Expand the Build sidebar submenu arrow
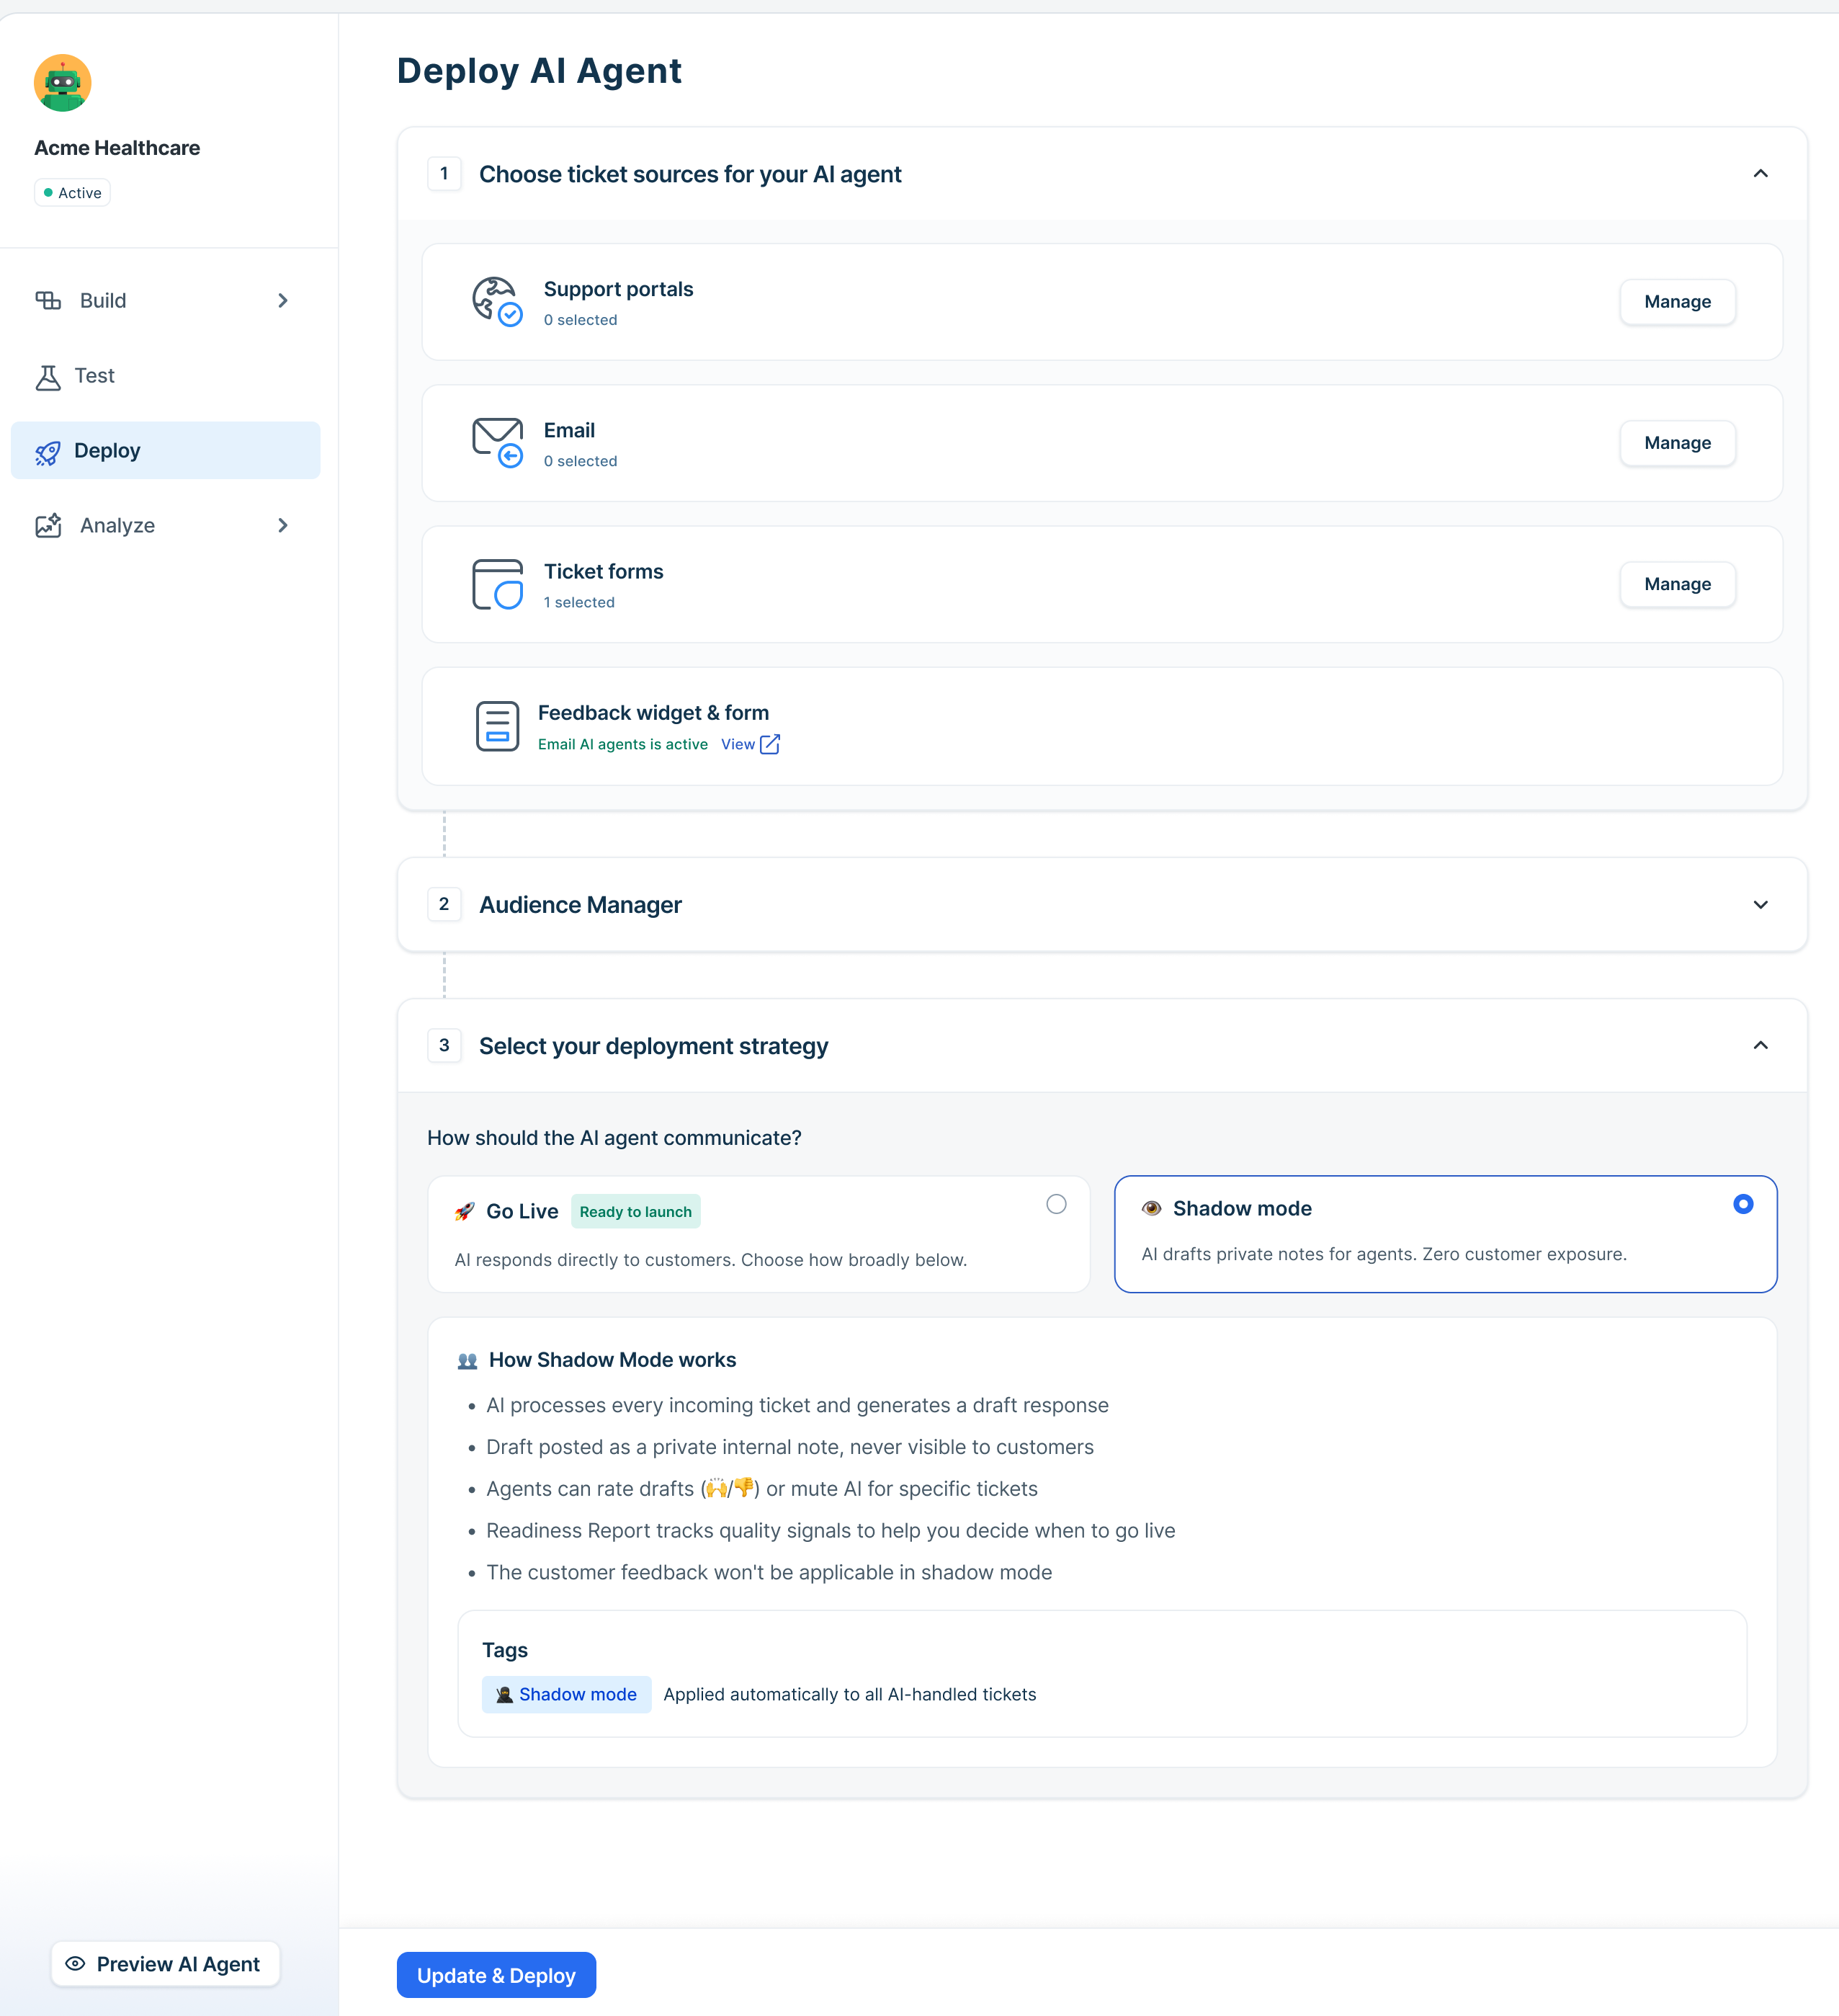This screenshot has height=2016, width=1839. (283, 300)
